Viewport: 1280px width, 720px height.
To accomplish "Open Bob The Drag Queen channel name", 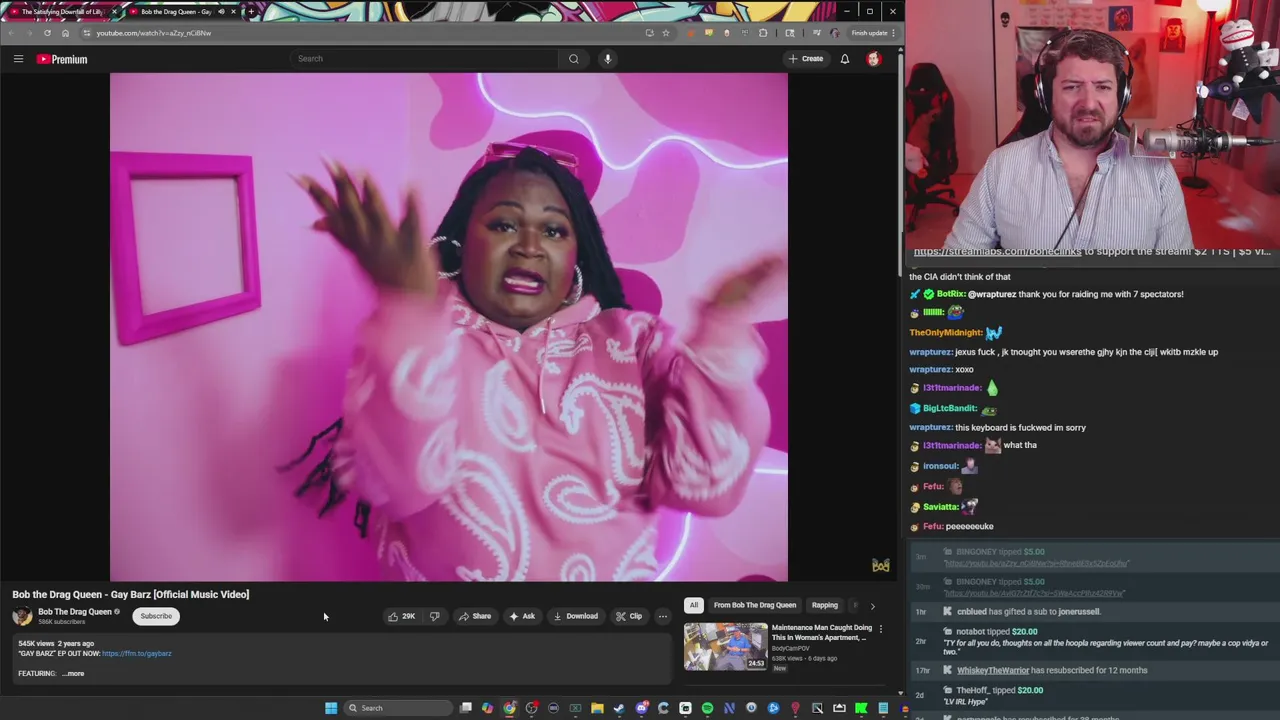I will coord(74,612).
